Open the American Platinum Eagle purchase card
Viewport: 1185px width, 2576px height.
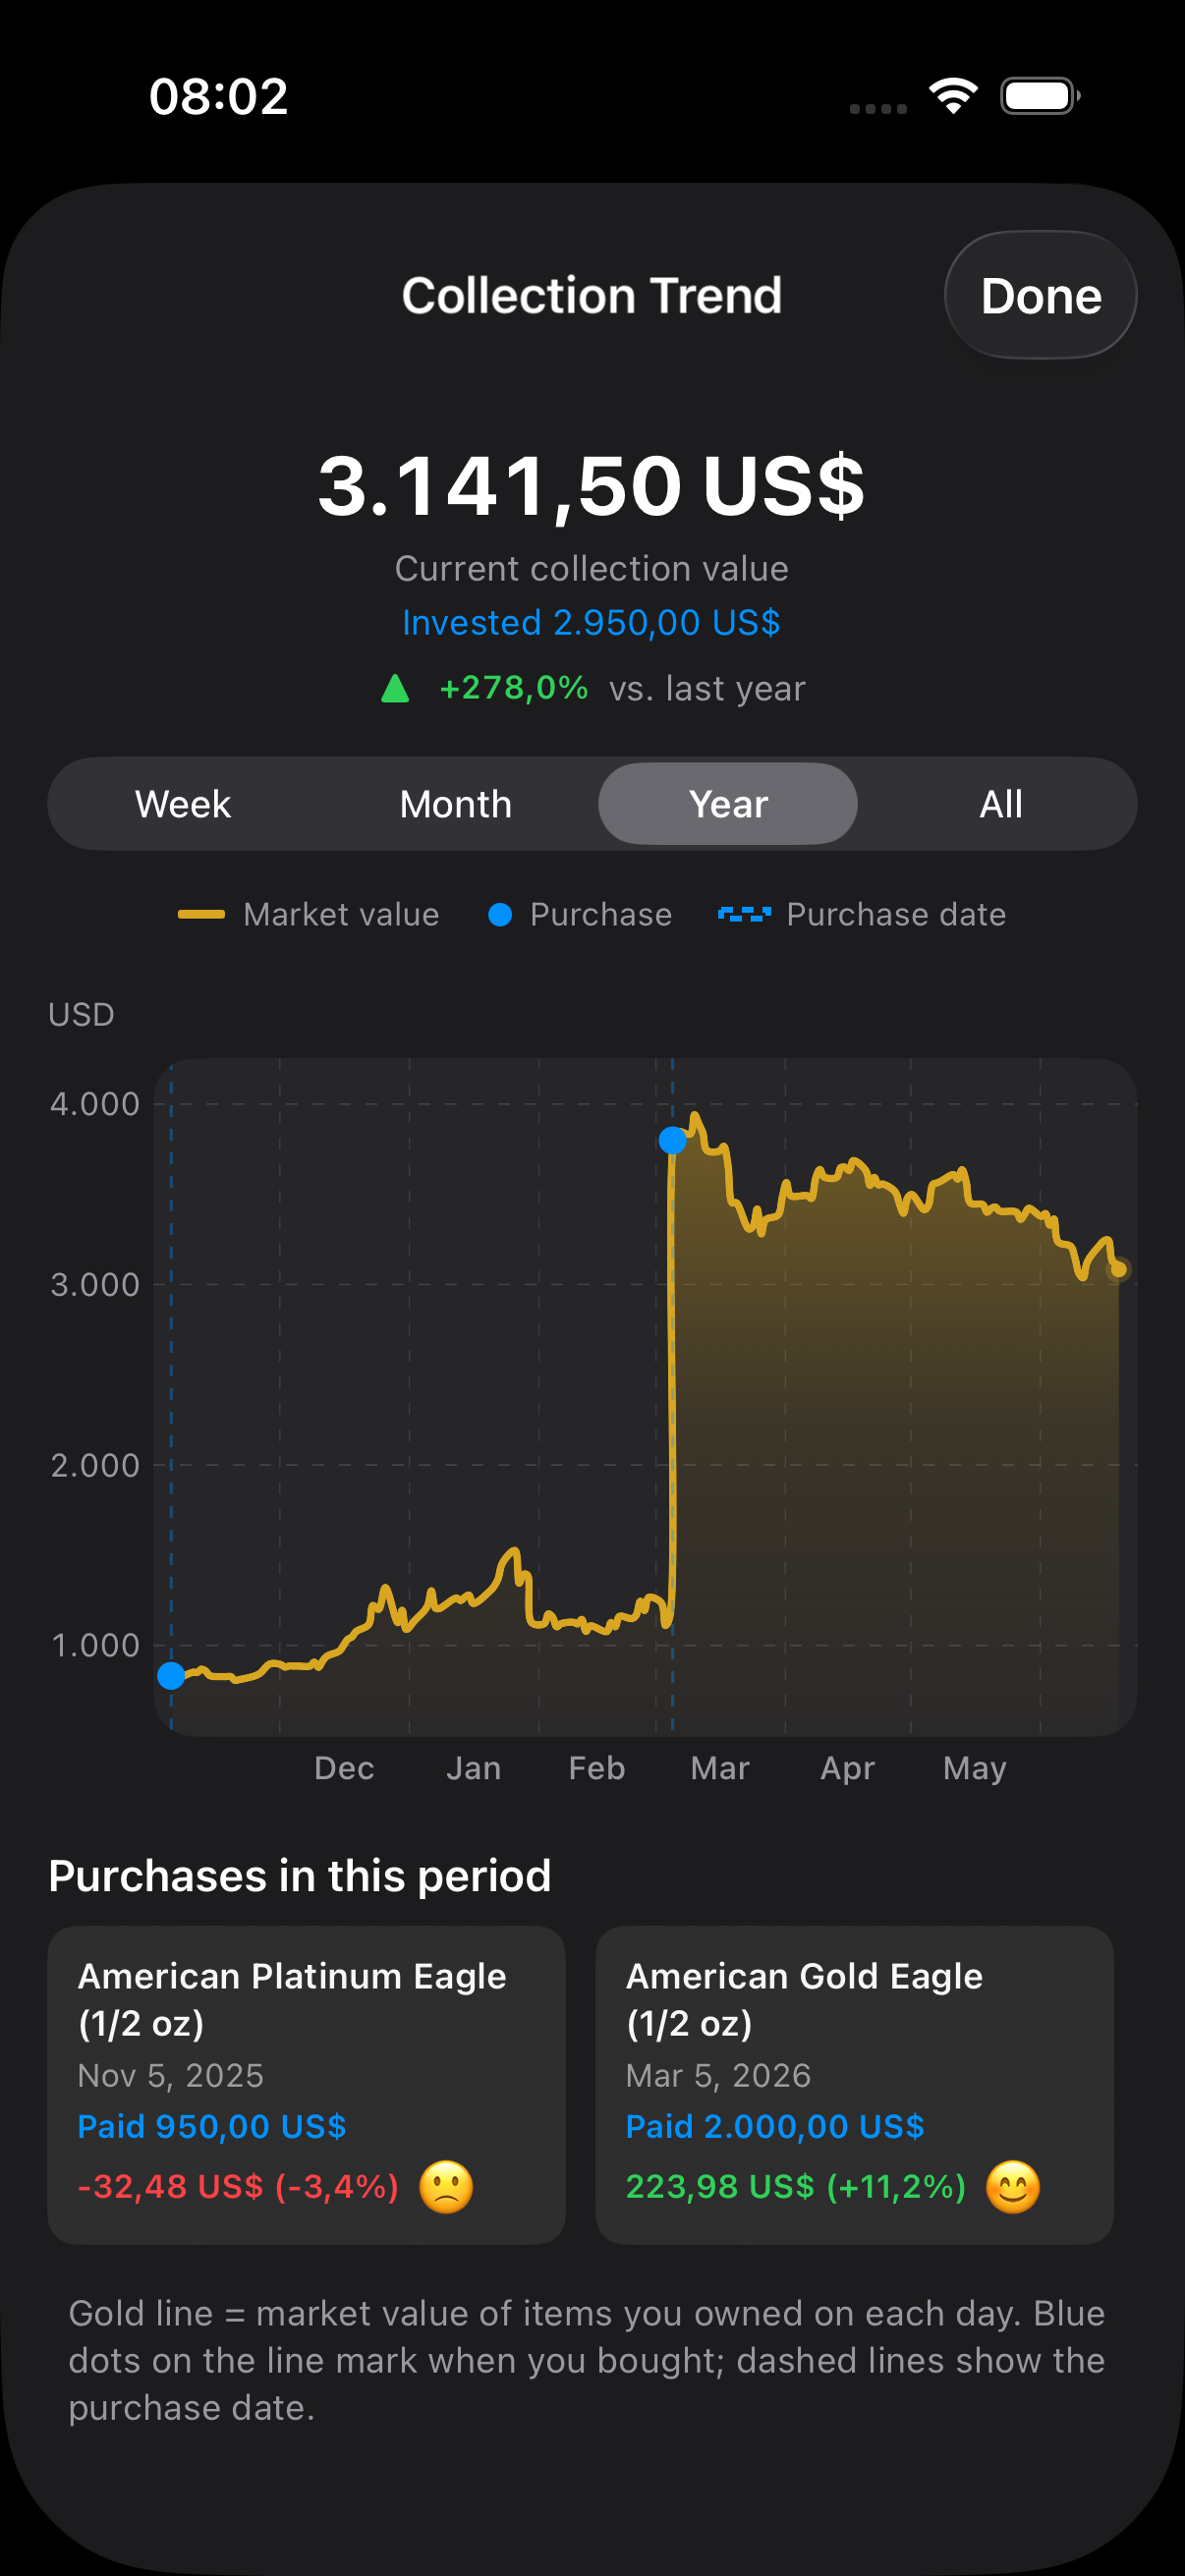coord(306,2085)
